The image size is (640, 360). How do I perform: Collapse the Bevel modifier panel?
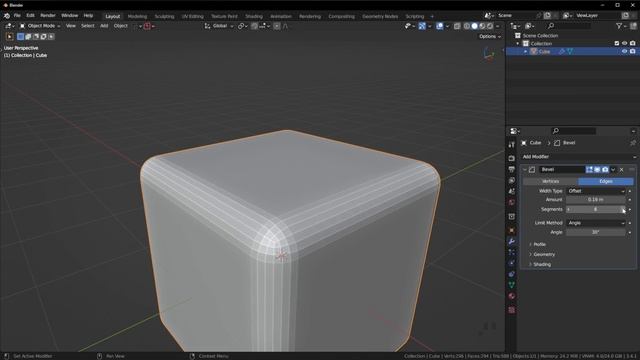(524, 169)
